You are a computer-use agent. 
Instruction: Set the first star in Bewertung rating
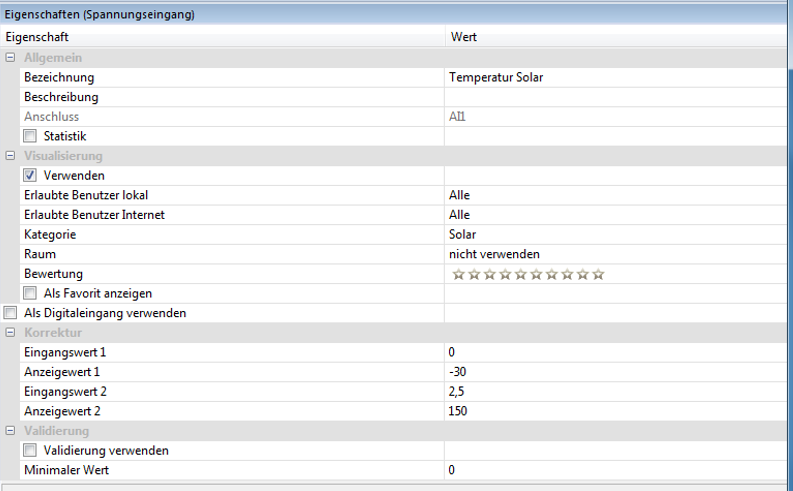[459, 274]
